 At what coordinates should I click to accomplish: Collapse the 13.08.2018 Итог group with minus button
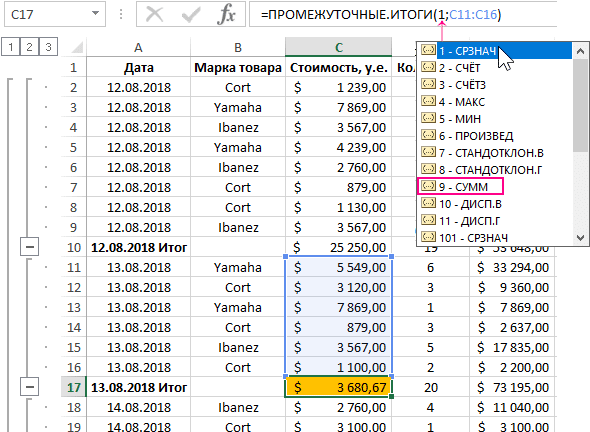click(29, 387)
